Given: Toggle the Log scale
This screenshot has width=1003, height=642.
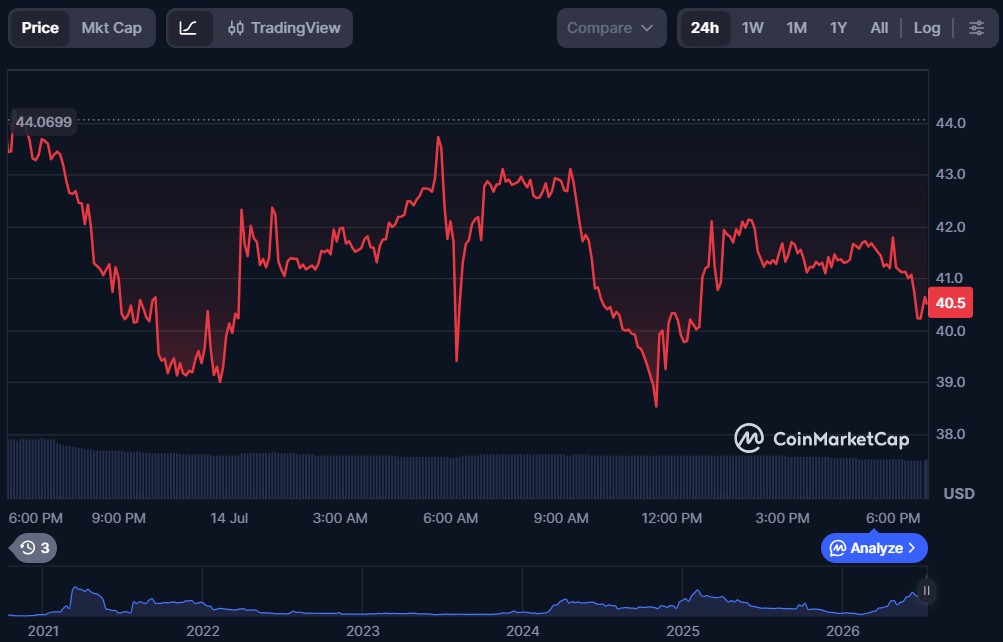Looking at the screenshot, I should (927, 28).
